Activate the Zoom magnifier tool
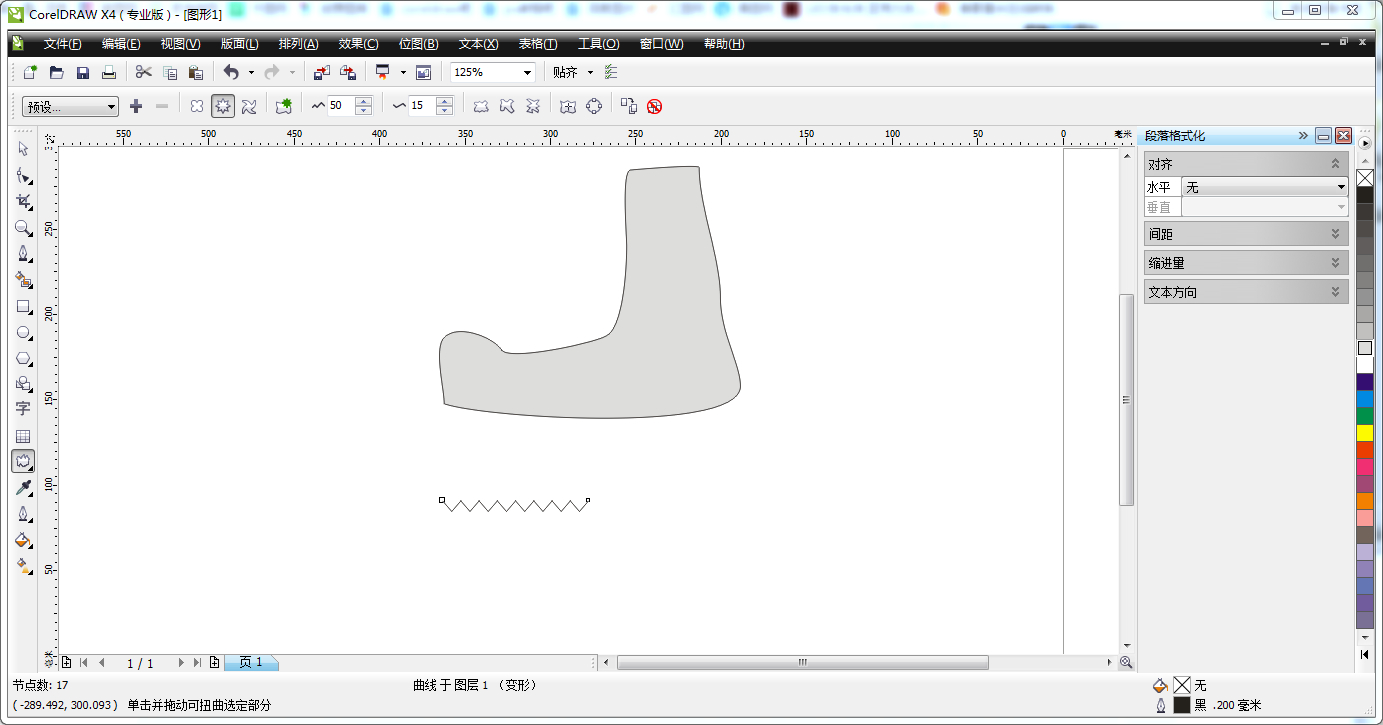This screenshot has width=1383, height=725. 23,227
